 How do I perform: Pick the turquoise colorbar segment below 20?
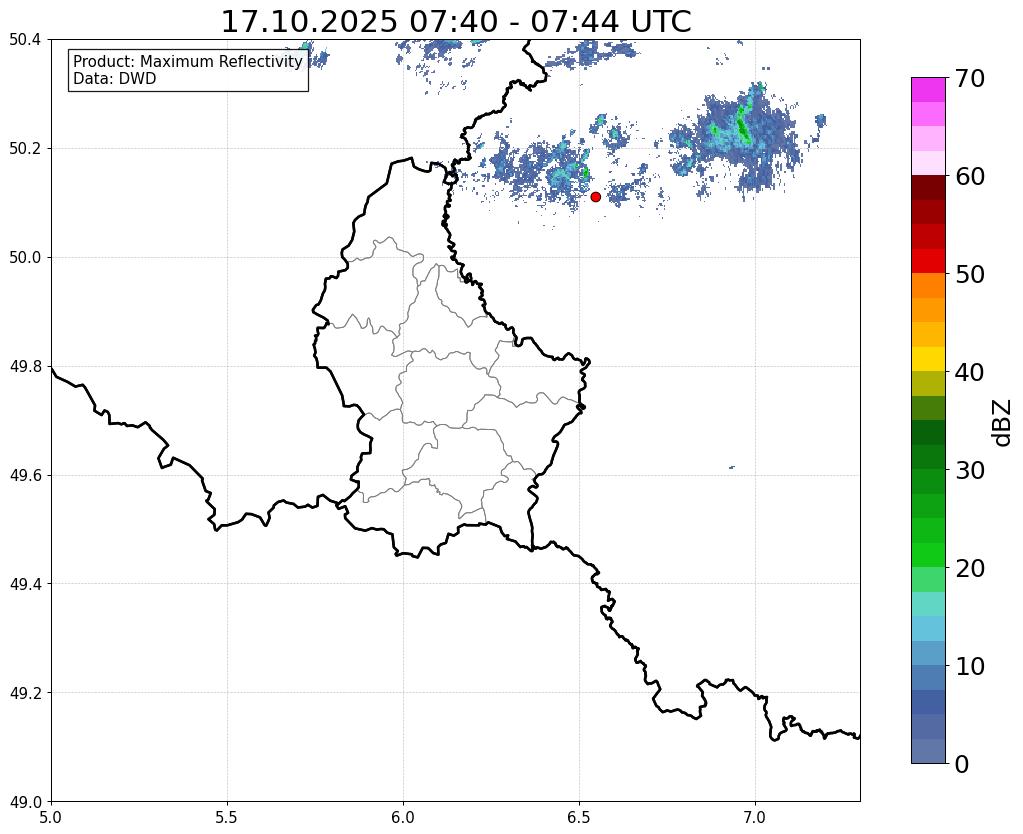[928, 604]
